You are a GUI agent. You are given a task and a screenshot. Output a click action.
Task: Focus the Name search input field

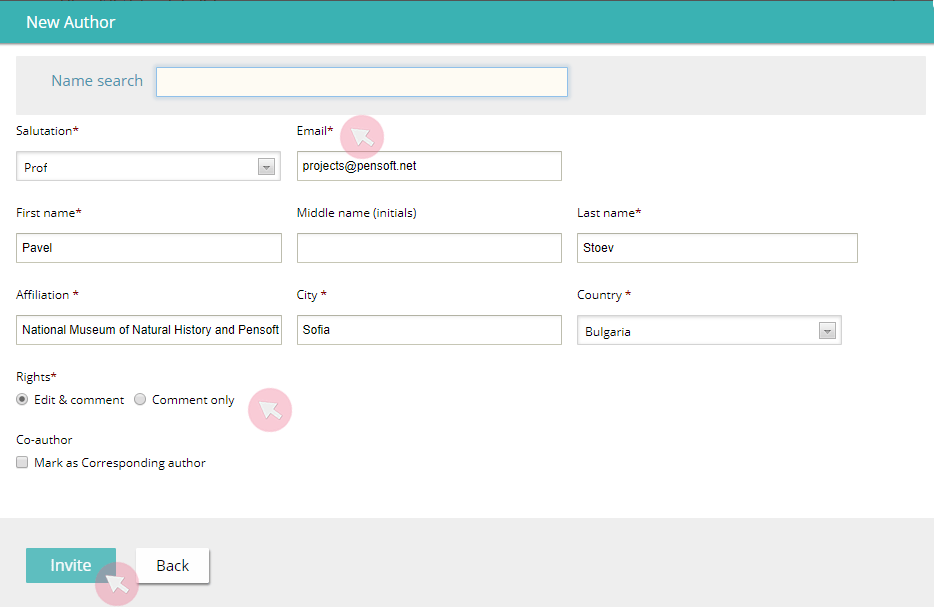(x=362, y=82)
